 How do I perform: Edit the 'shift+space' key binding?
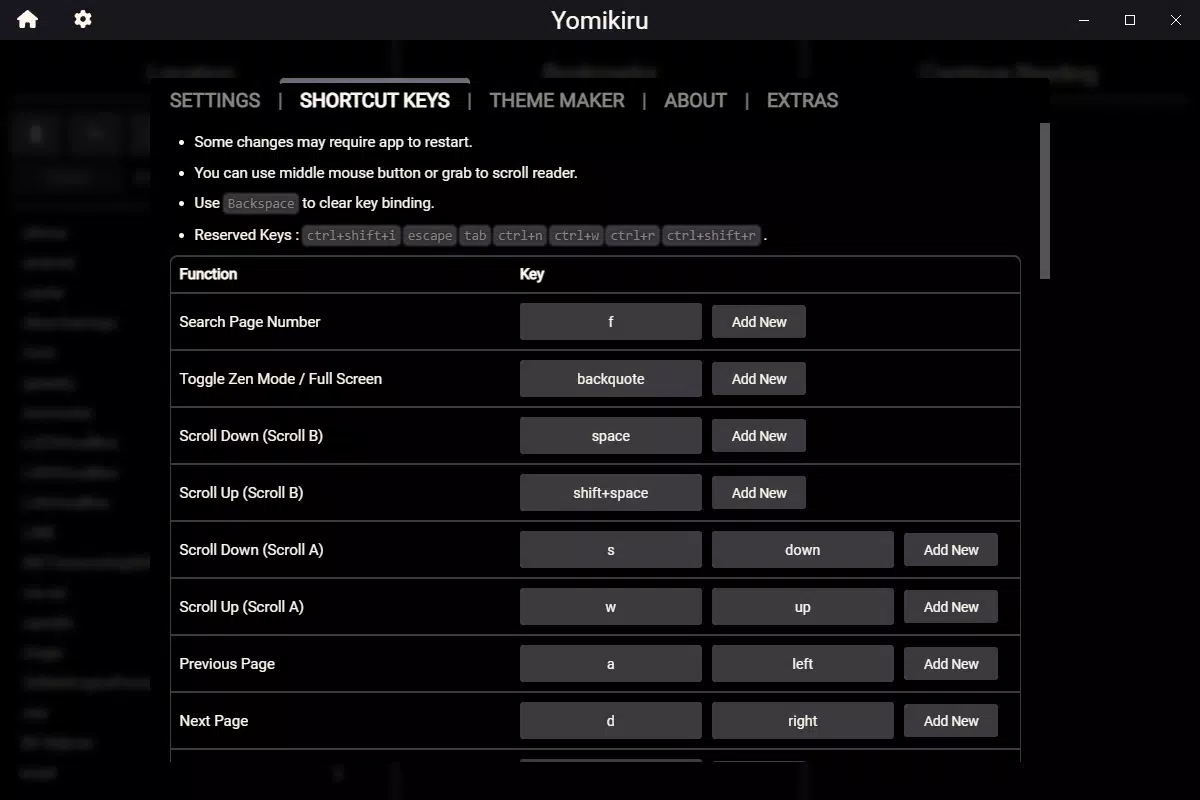click(x=611, y=493)
